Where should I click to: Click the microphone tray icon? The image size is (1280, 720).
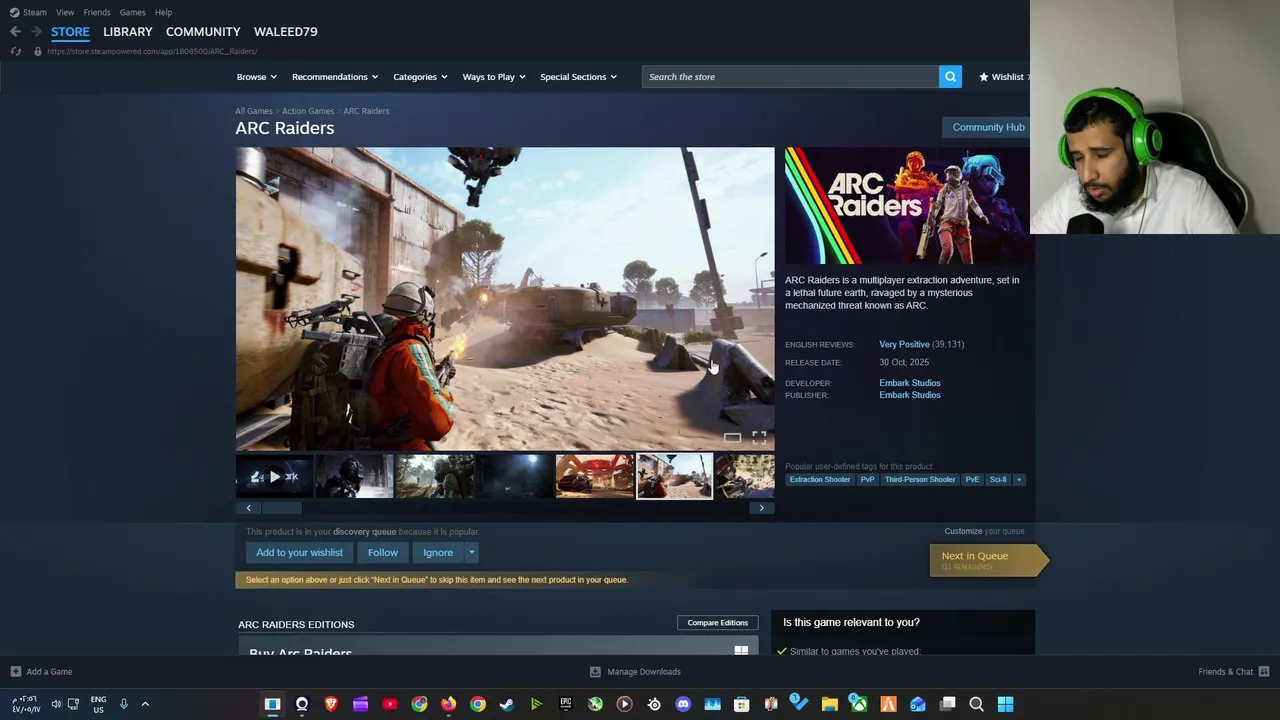(x=124, y=704)
